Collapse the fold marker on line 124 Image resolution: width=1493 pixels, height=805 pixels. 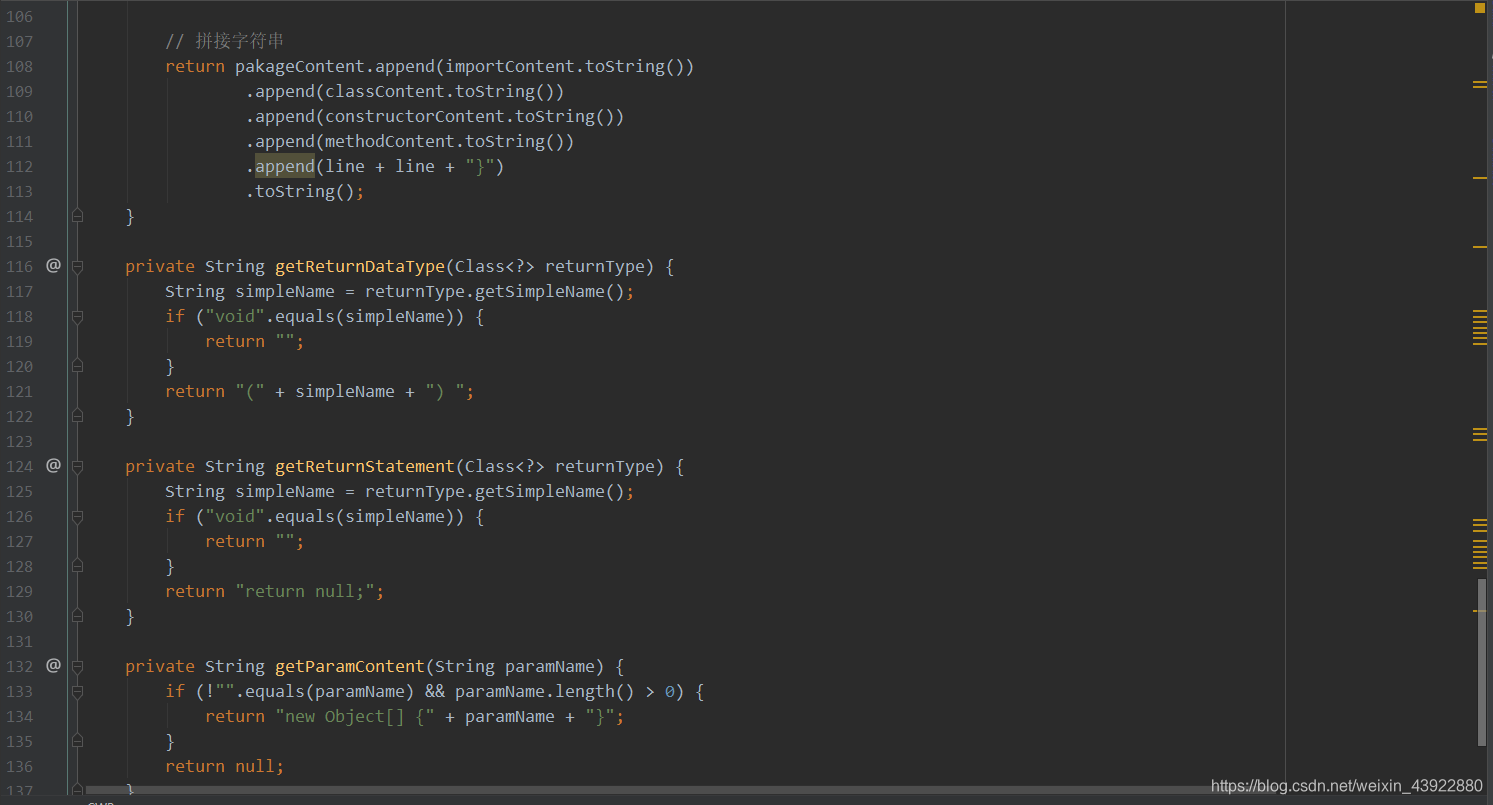77,467
